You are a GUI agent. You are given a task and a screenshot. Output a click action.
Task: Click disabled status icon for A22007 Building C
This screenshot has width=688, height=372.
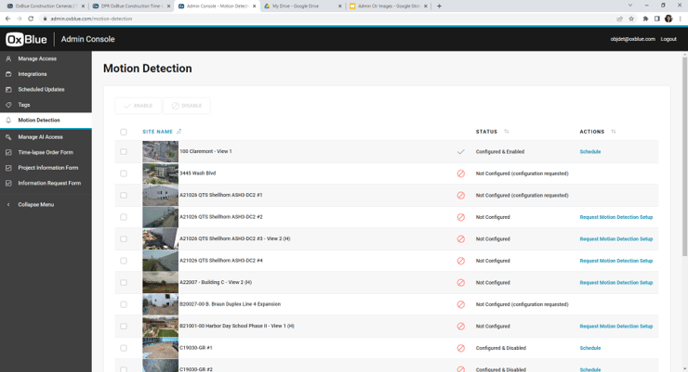pyautogui.click(x=461, y=283)
